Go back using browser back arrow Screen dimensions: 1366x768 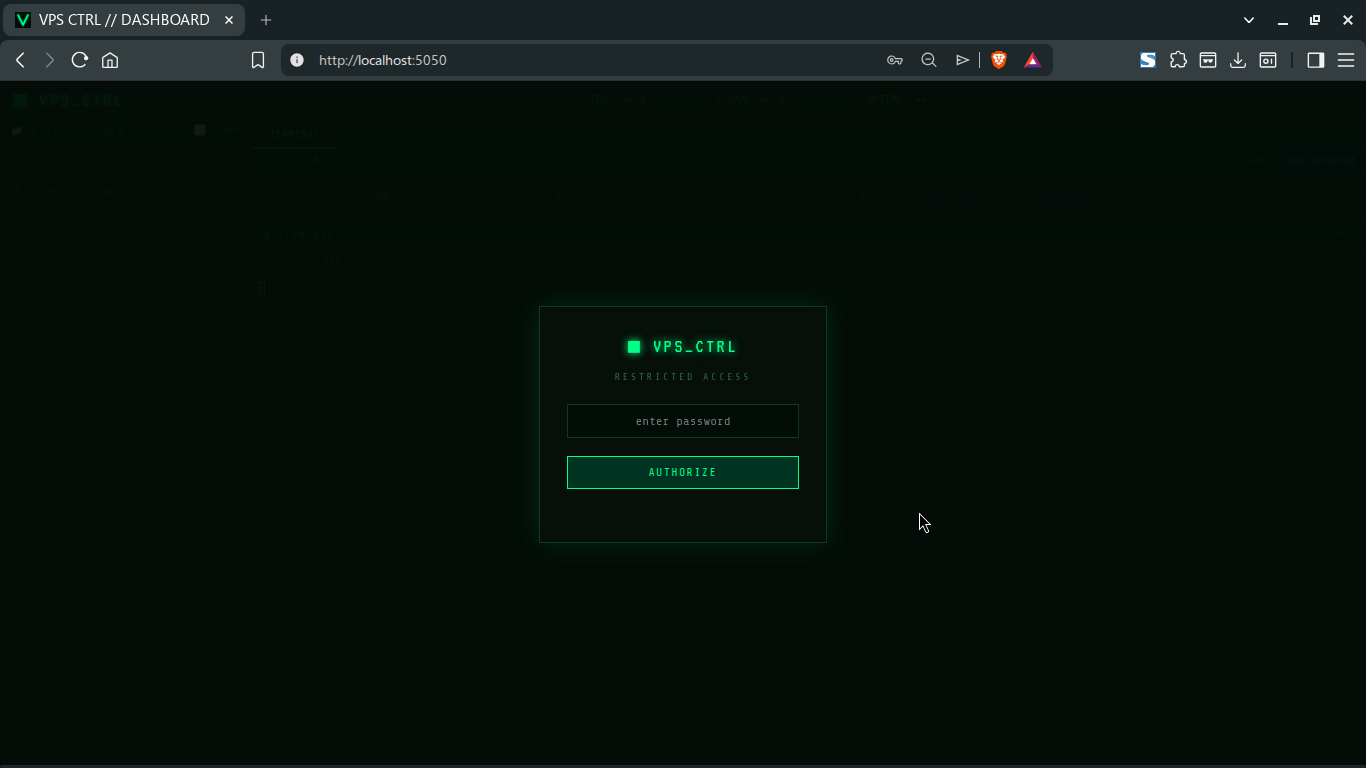click(20, 60)
